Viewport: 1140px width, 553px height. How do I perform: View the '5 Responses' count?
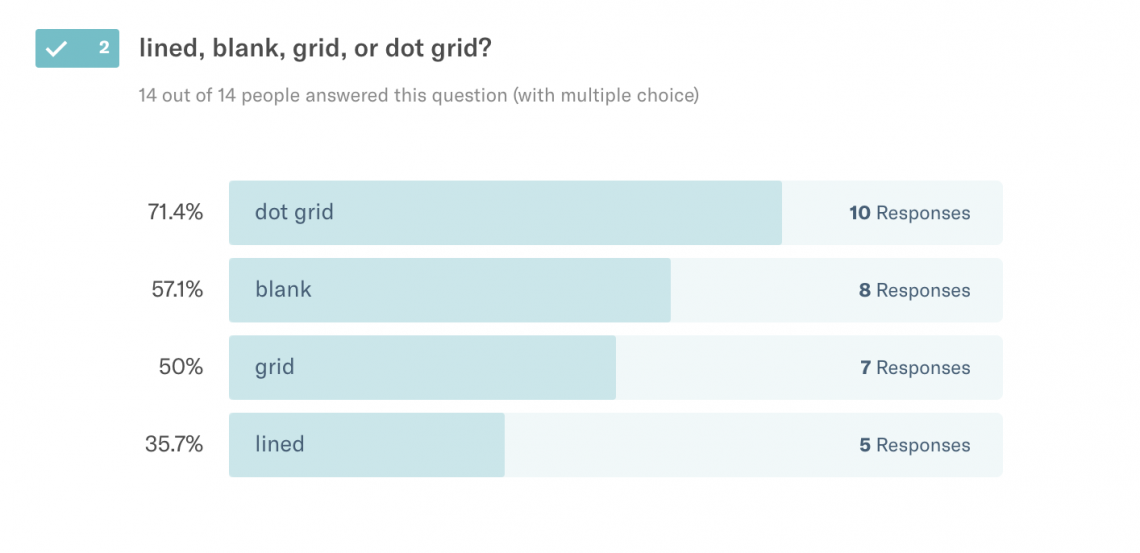(x=914, y=445)
